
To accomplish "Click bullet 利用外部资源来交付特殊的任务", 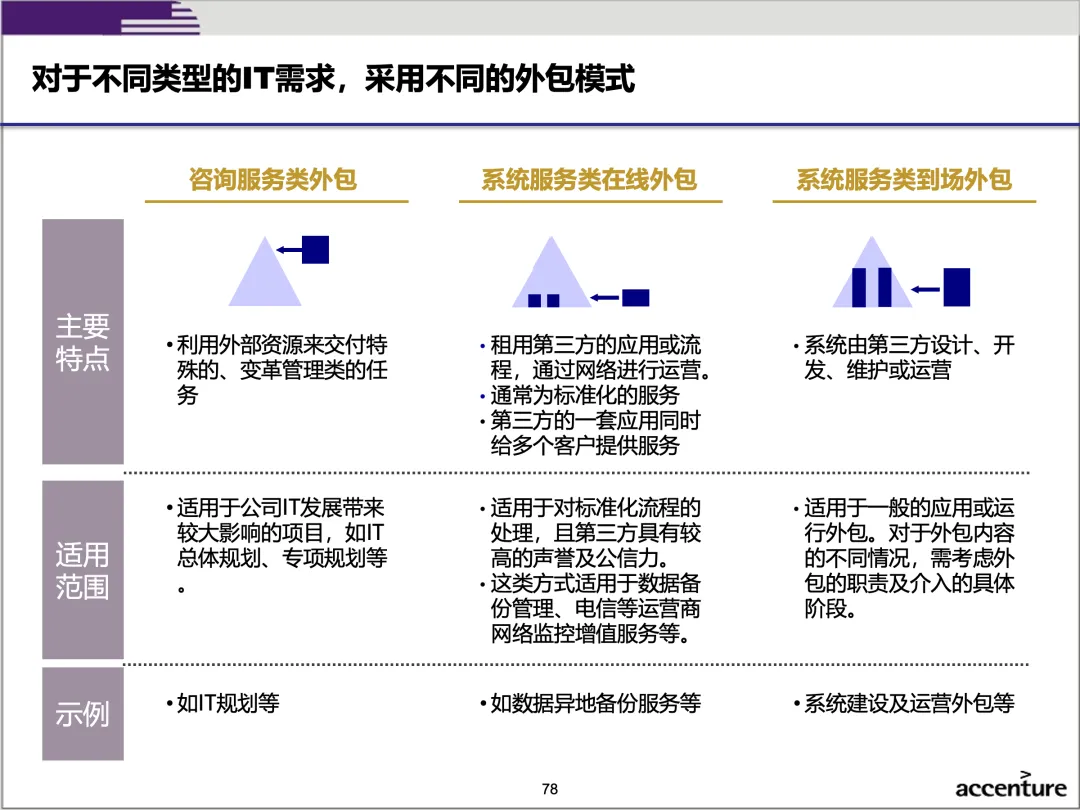I will [x=277, y=370].
